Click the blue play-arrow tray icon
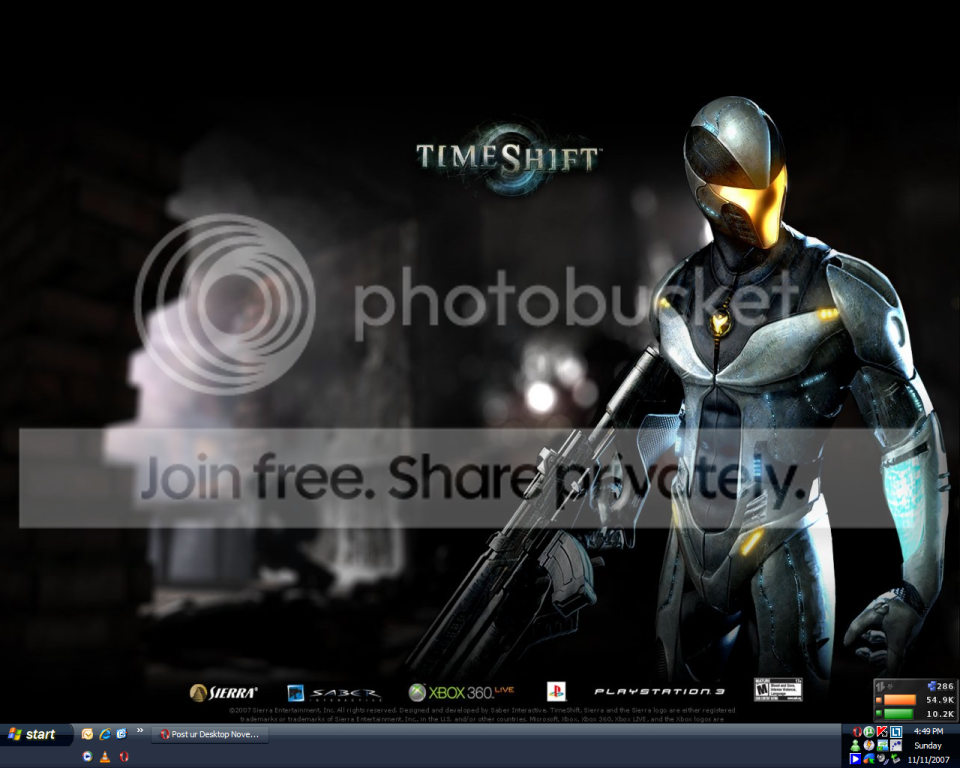This screenshot has width=960, height=768. (855, 759)
